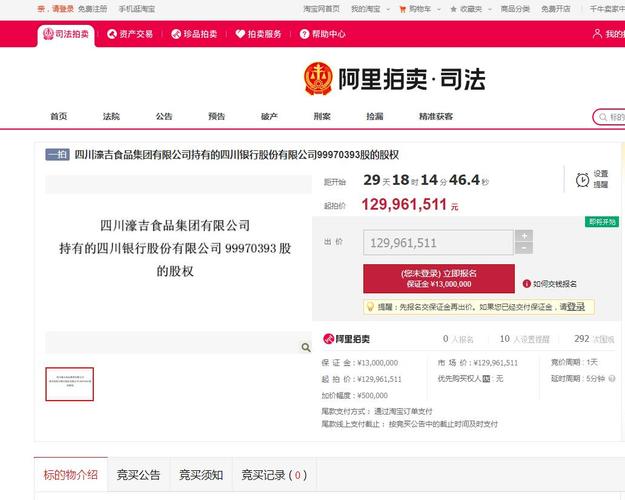Image resolution: width=625 pixels, height=500 pixels.
Task: Click the alarm clock reminder icon
Action: (x=582, y=180)
